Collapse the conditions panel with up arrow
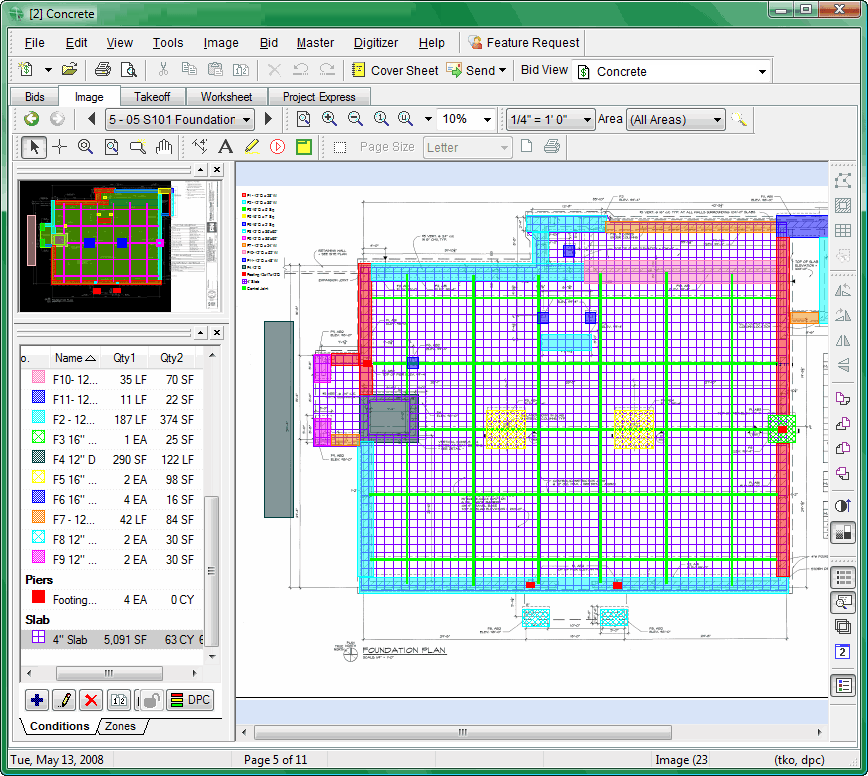868x776 pixels. pyautogui.click(x=200, y=332)
